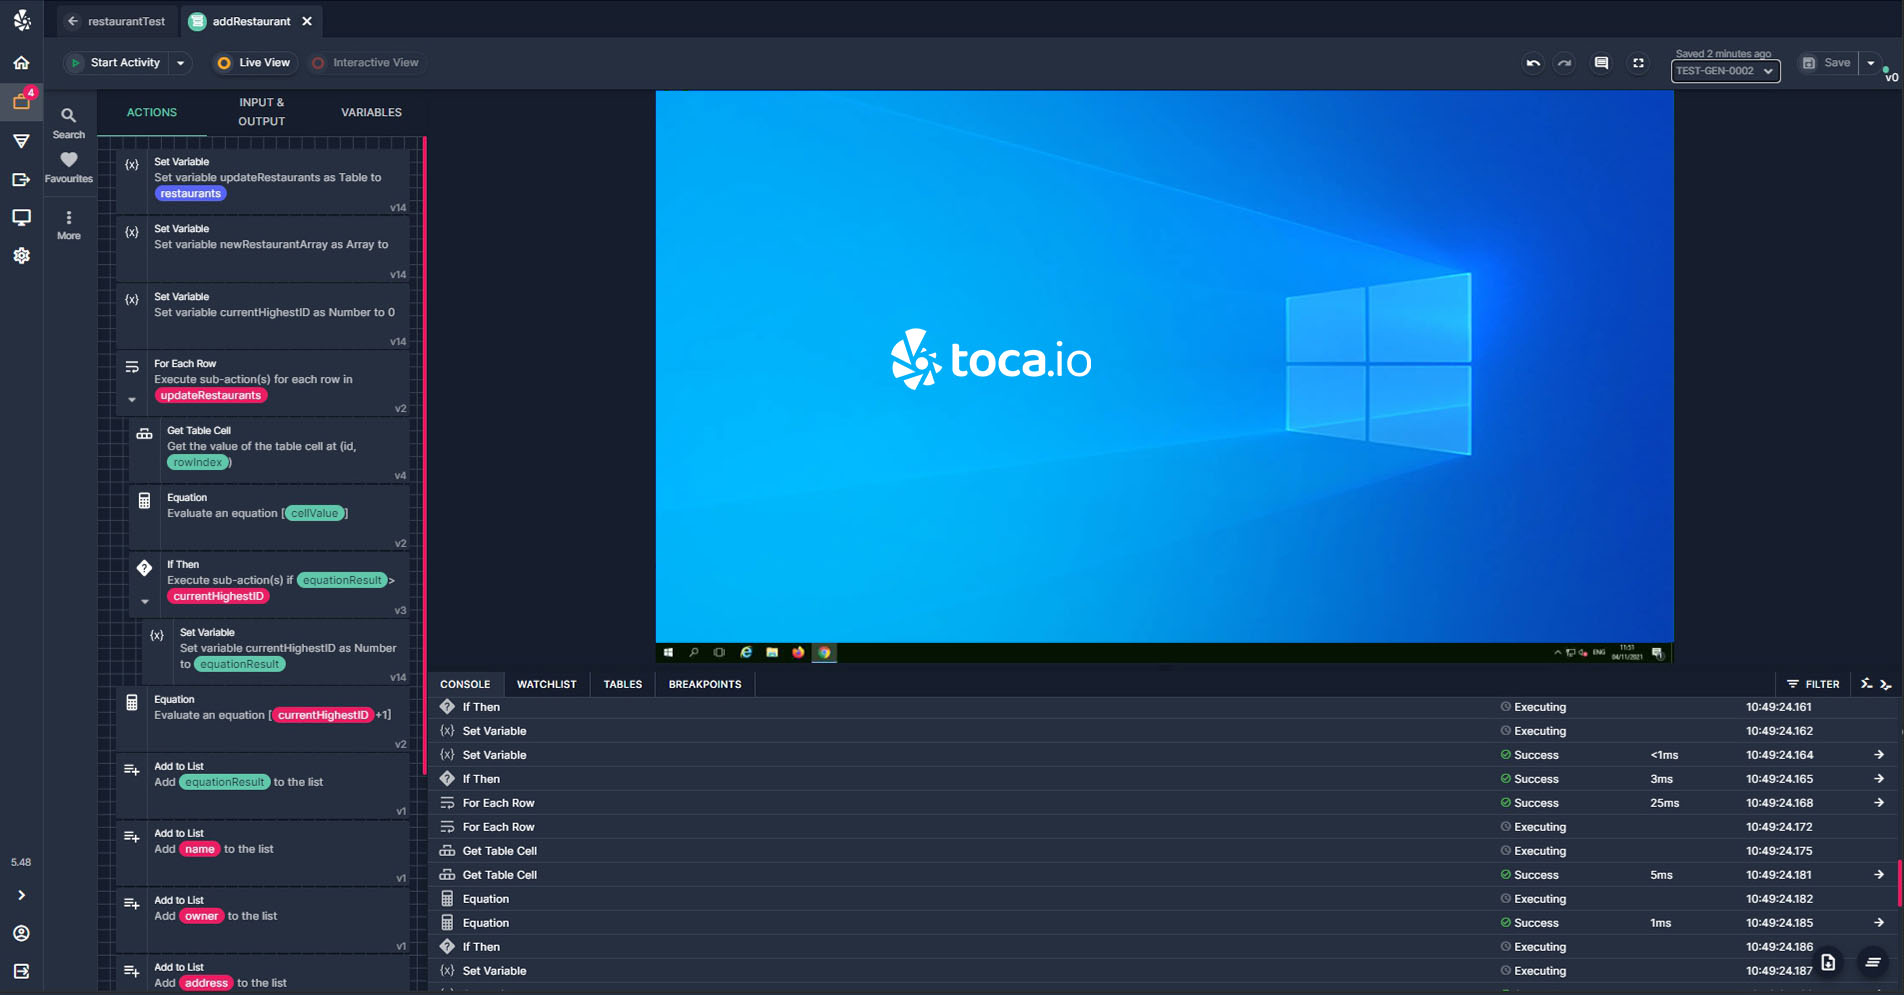Screen dimensions: 1904x995
Task: Open Chrome in remote desktop taskbar
Action: pyautogui.click(x=824, y=652)
